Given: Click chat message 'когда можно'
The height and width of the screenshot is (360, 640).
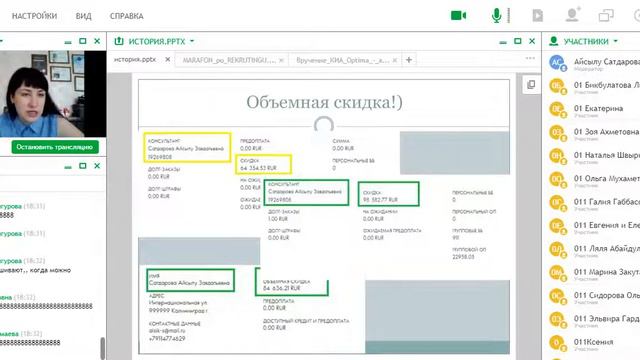Looking at the screenshot, I should pyautogui.click(x=50, y=270).
